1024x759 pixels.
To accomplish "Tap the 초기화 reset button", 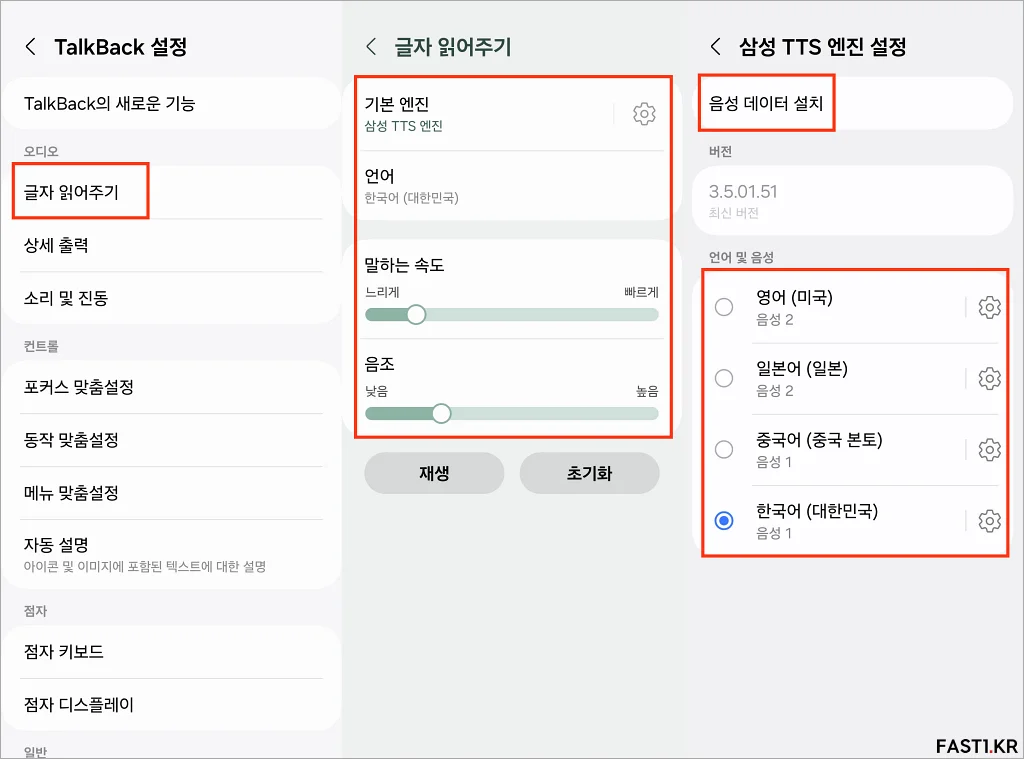I will 589,473.
